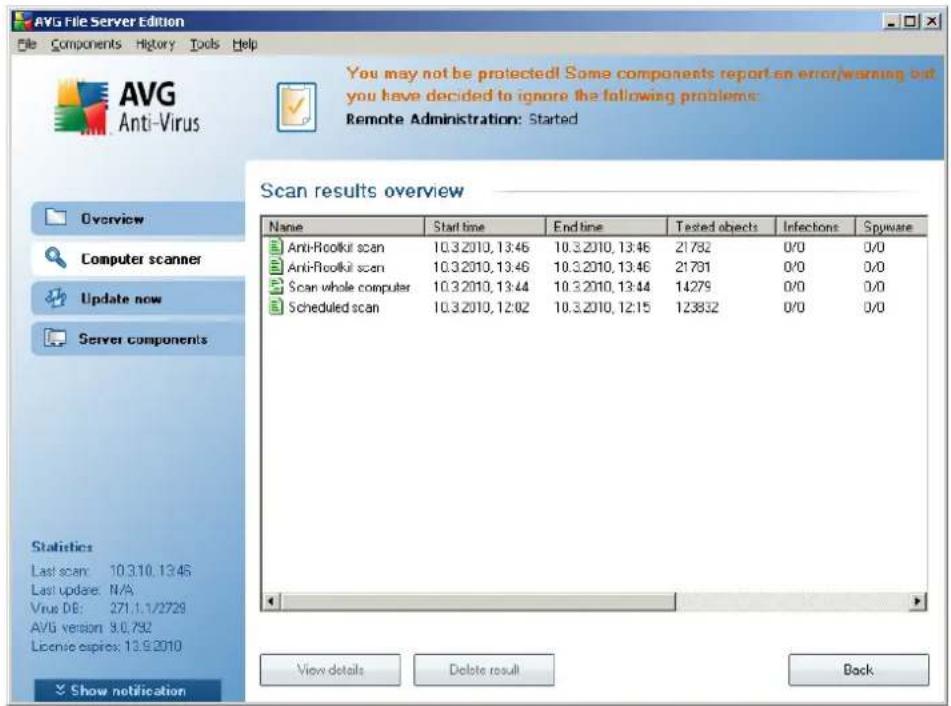Screen dimensions: 951x706
Task: Sort by the Spyware column
Action: (891, 226)
